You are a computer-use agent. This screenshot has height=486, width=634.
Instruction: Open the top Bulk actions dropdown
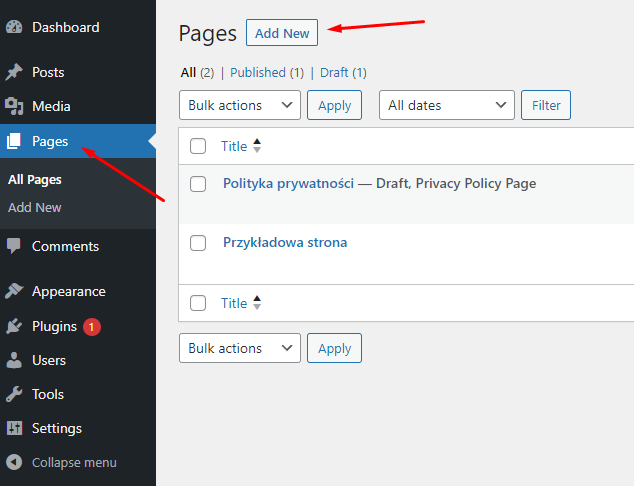(240, 105)
